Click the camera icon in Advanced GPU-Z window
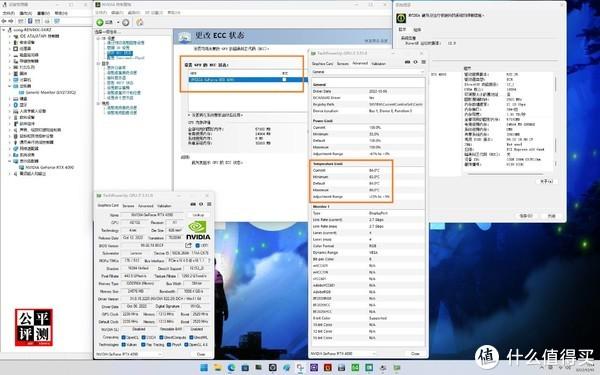Viewport: 600px width, 375px height. [407, 62]
